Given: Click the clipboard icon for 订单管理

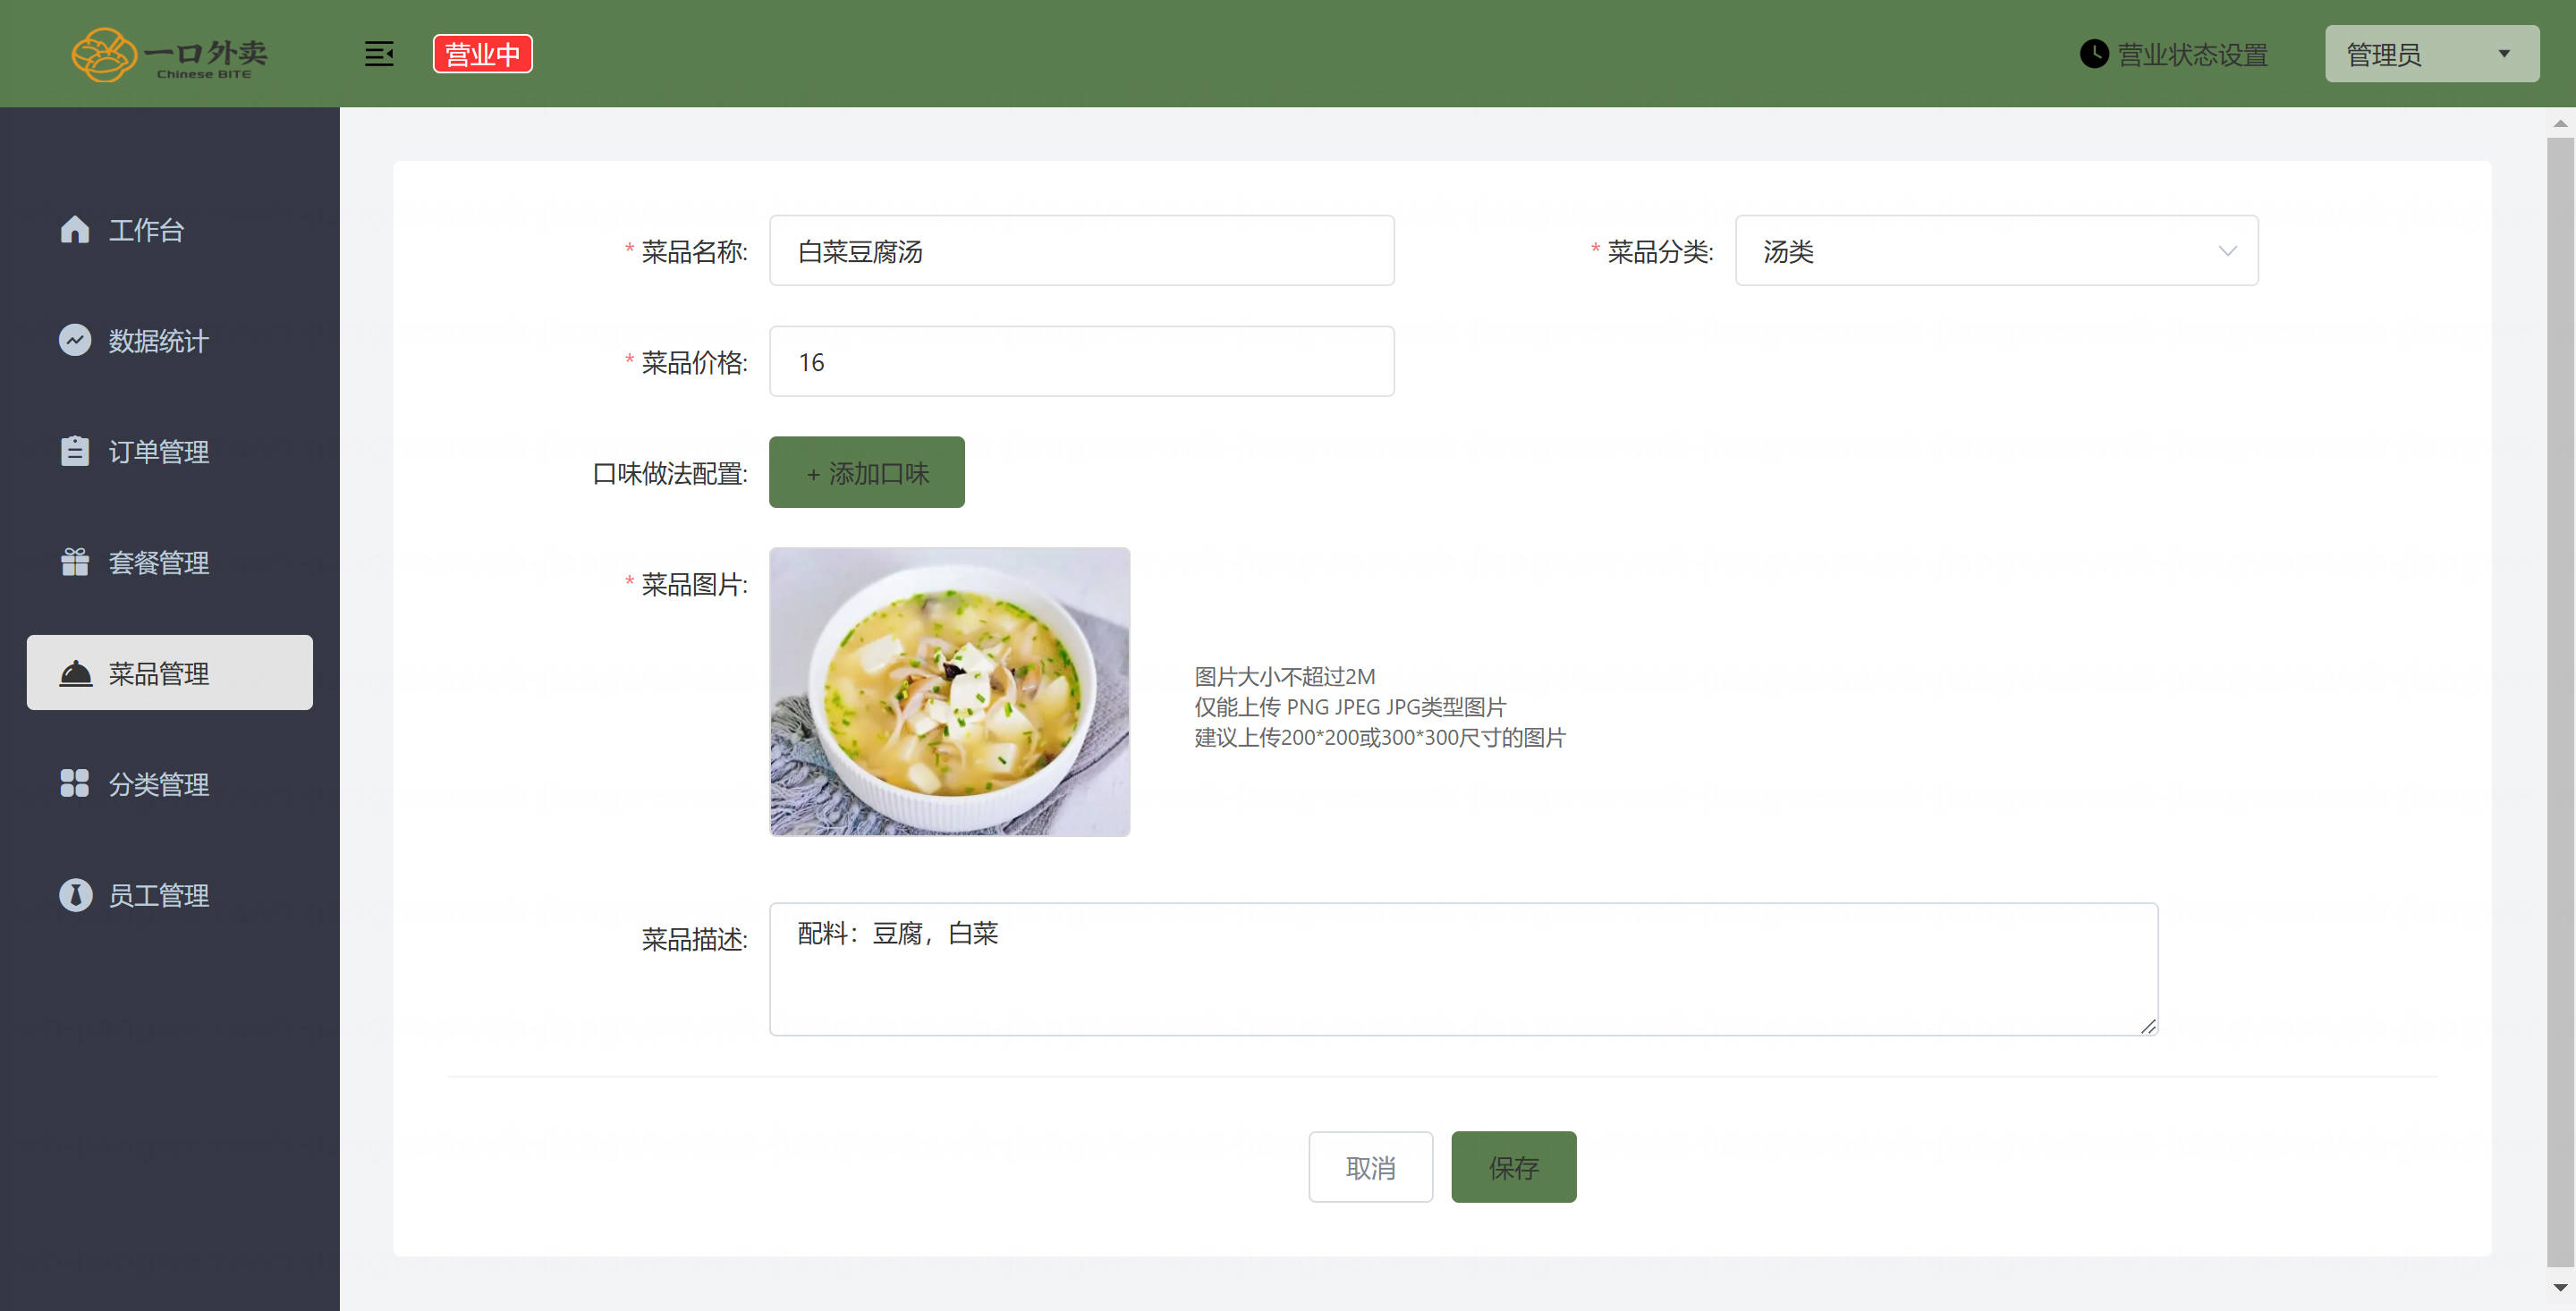Looking at the screenshot, I should pyautogui.click(x=75, y=452).
